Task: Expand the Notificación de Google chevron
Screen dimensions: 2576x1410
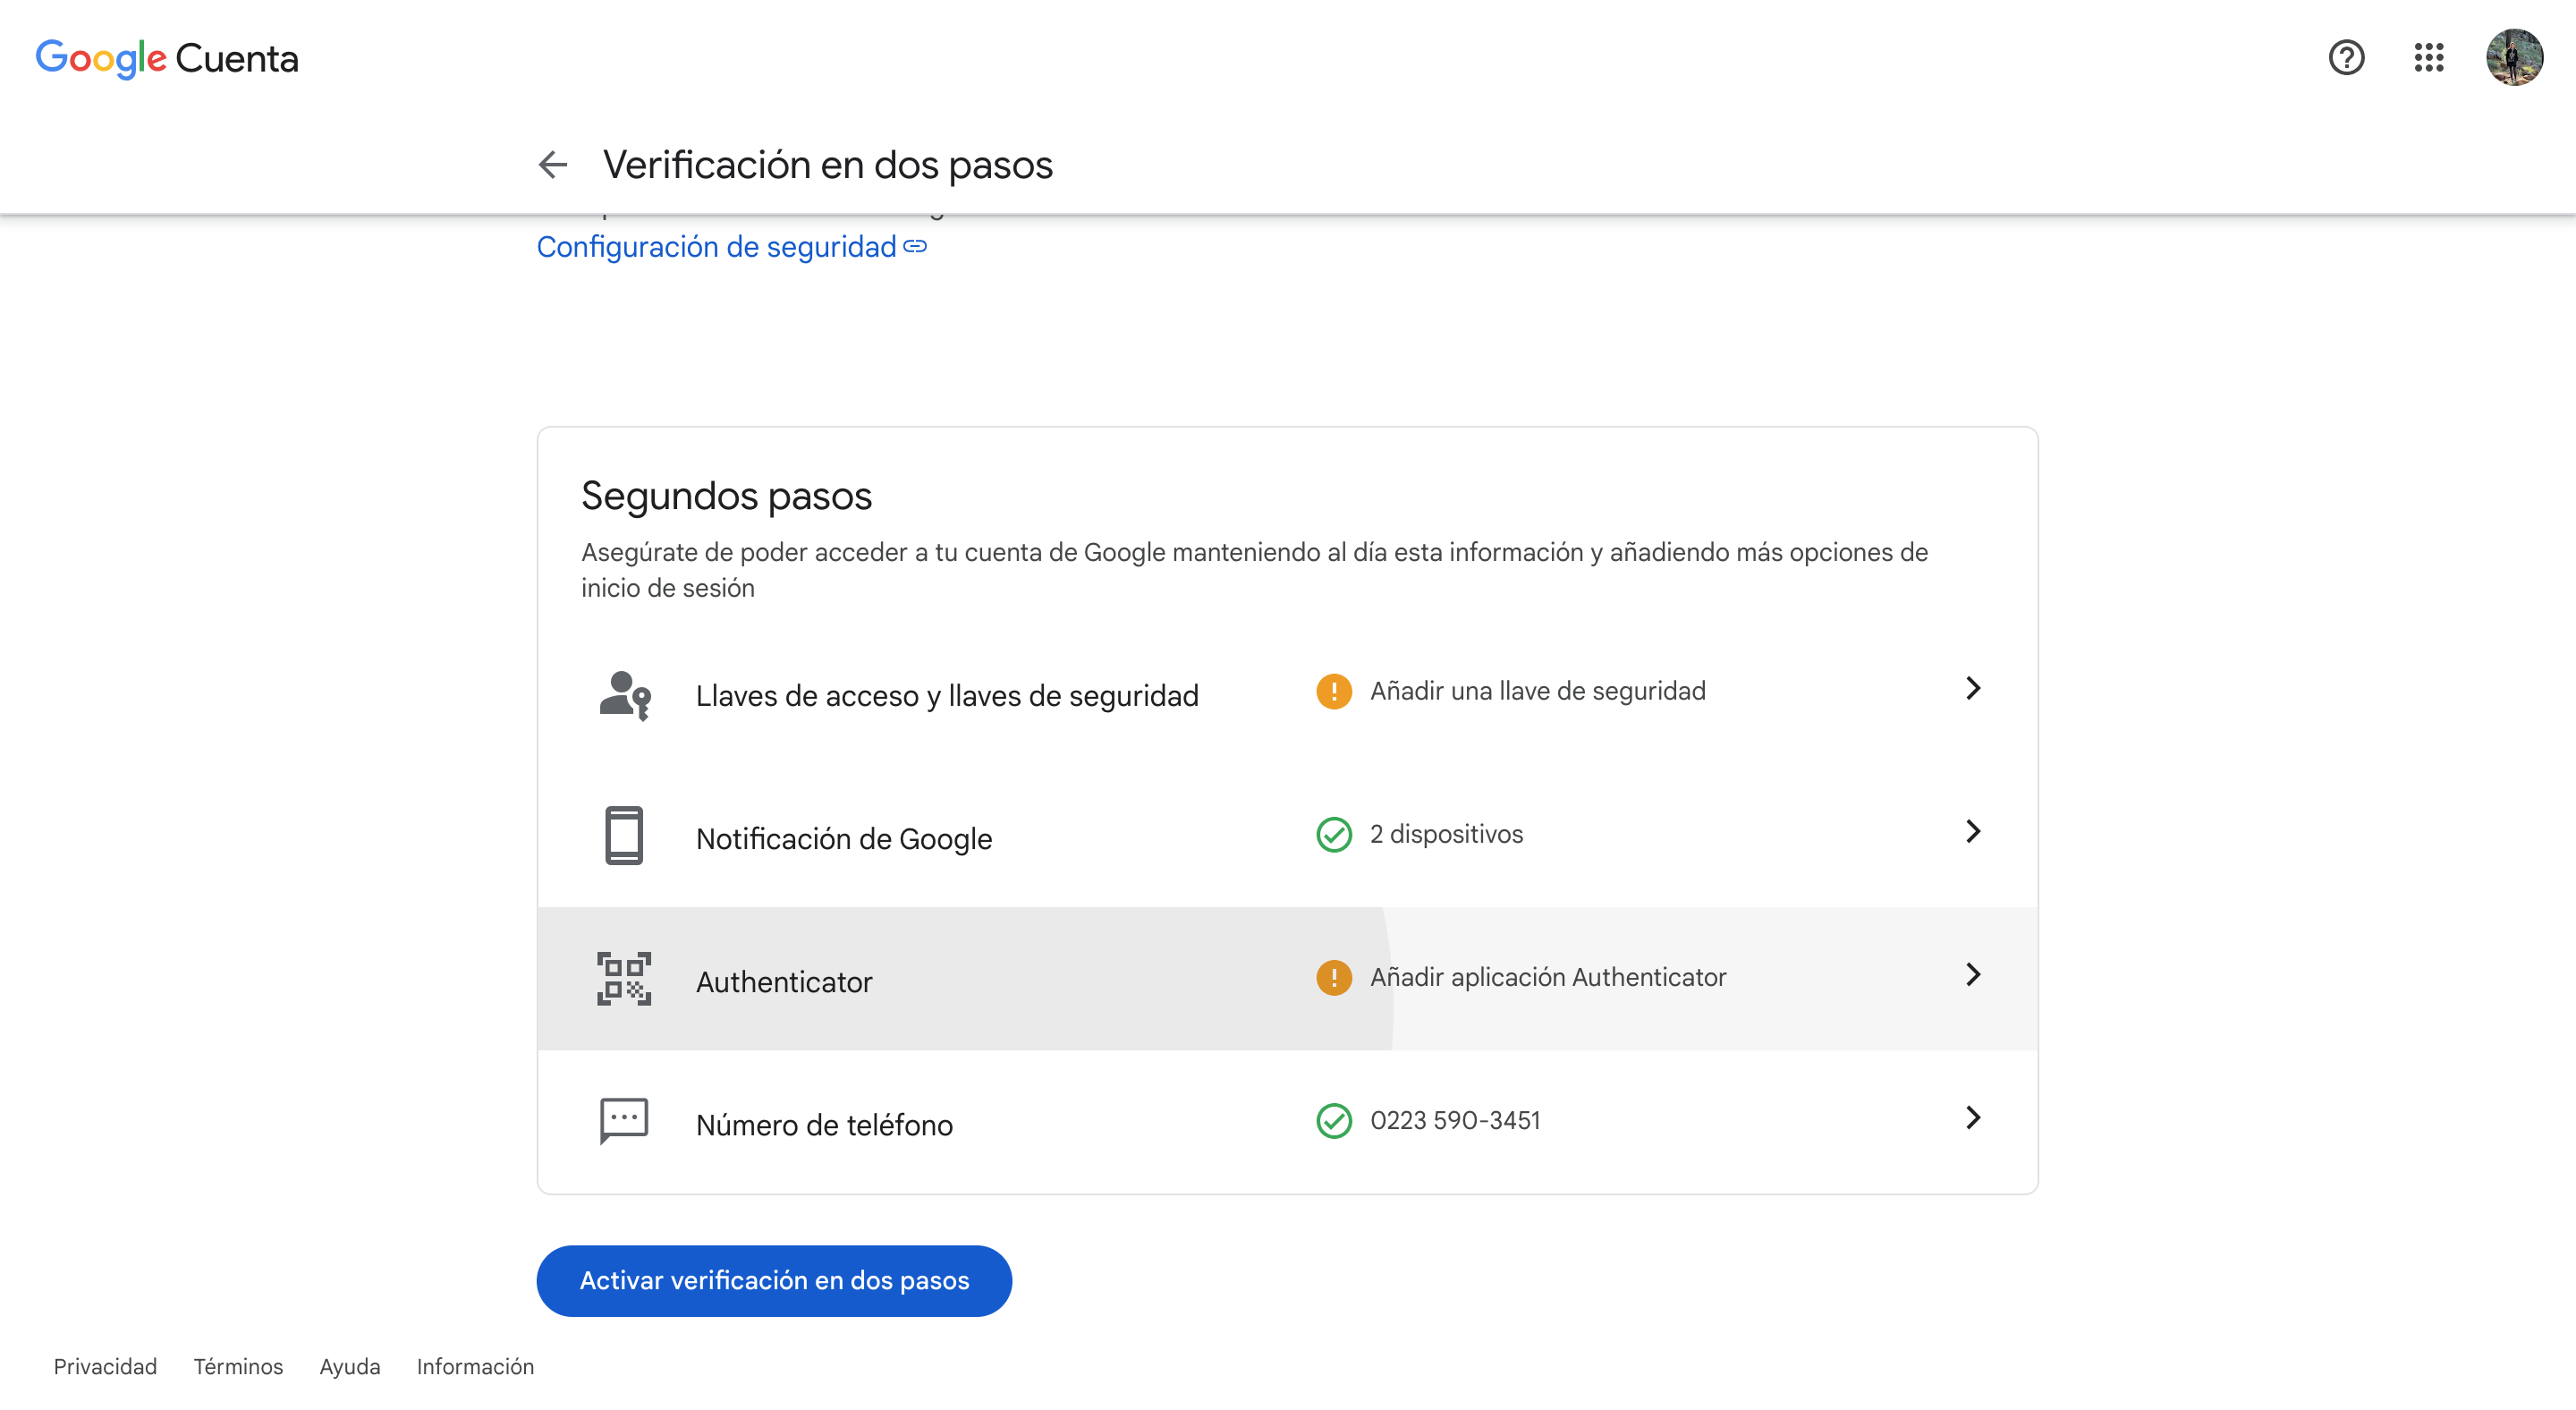Action: pos(1973,832)
